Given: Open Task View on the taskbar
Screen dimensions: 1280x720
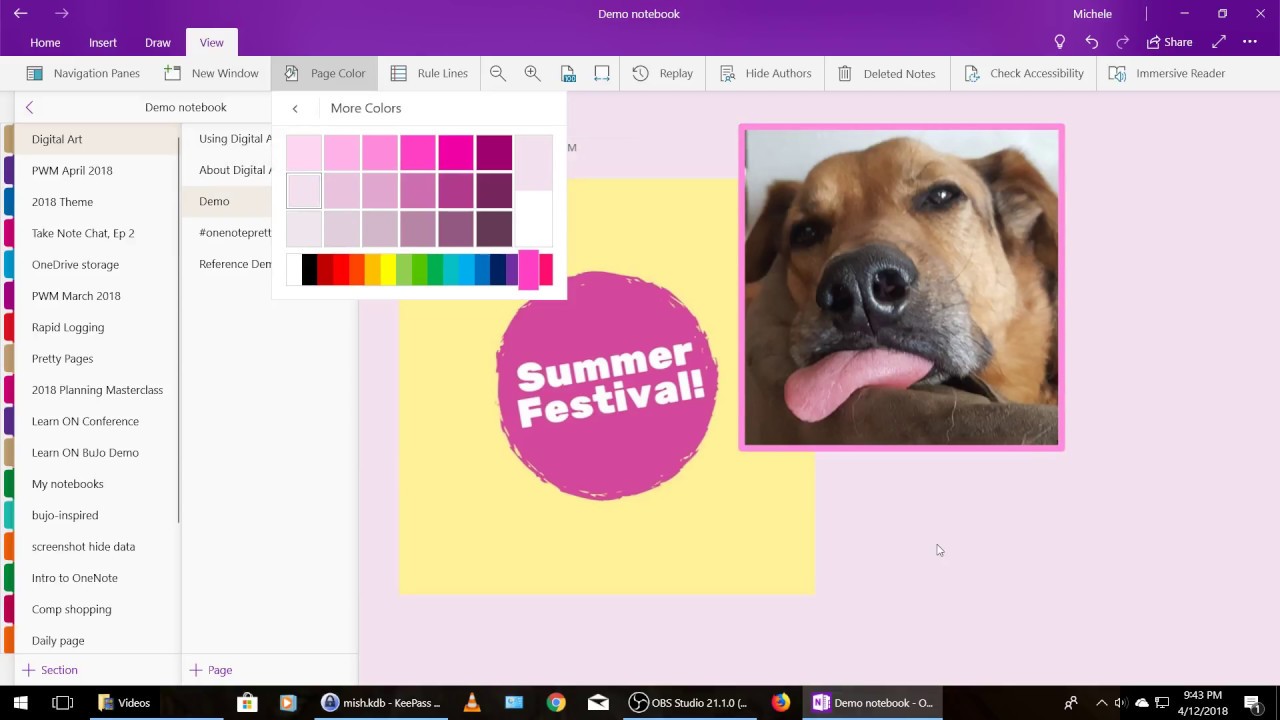Looking at the screenshot, I should (x=62, y=703).
